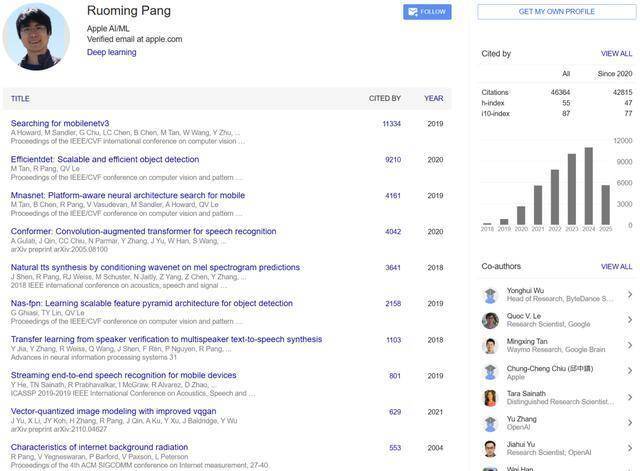Open Searching for mobilenetv3 paper
The image size is (640, 471).
click(x=60, y=123)
